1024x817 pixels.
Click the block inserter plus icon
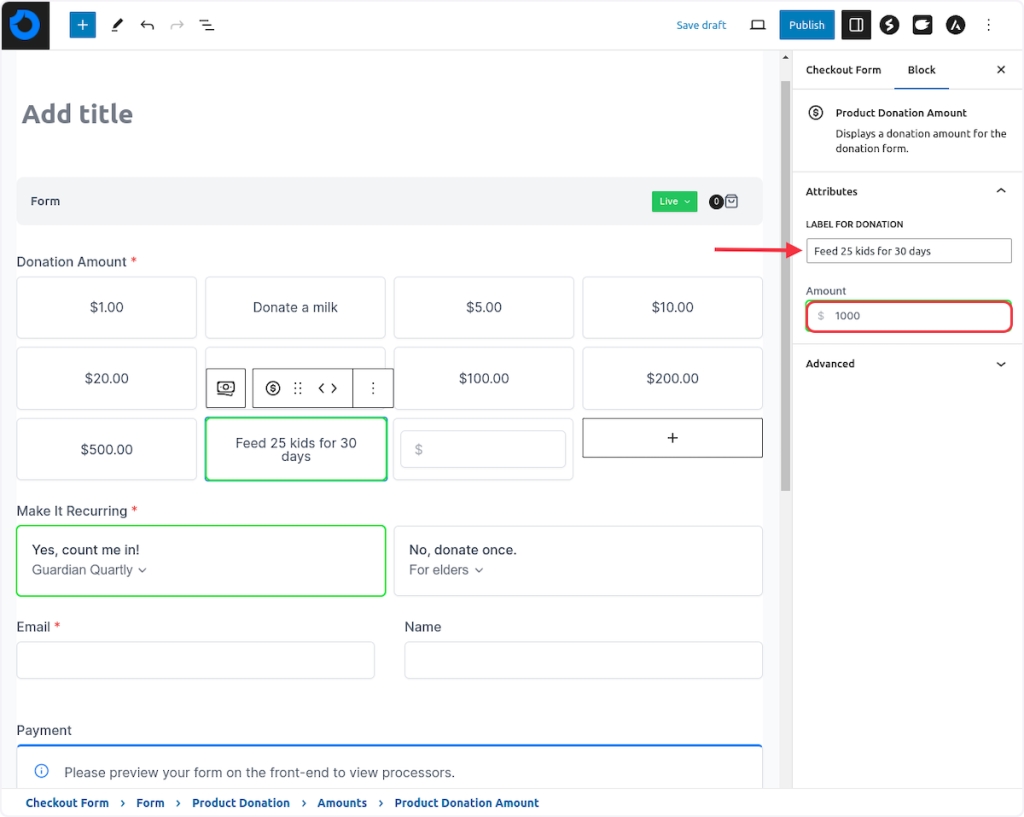tap(82, 25)
